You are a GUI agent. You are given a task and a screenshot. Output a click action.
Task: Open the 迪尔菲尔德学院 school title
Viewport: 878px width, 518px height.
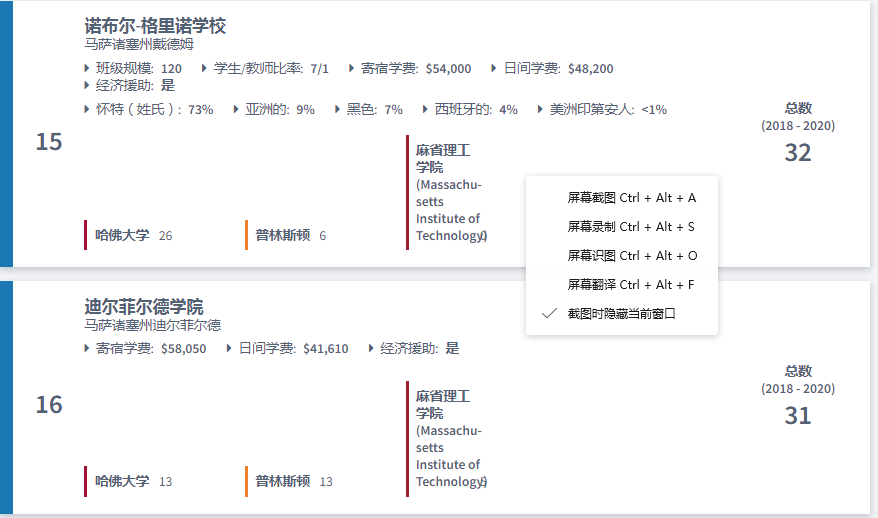pos(143,306)
